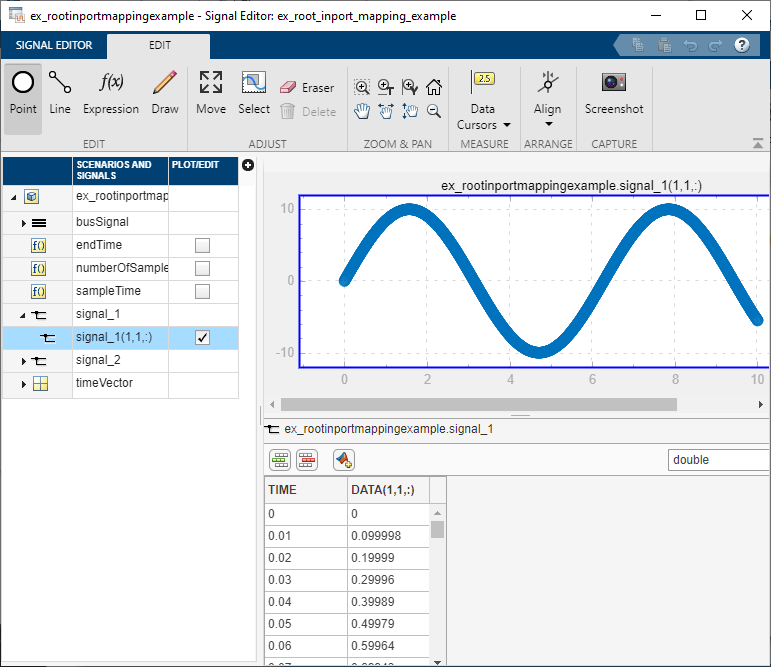This screenshot has width=771, height=667.
Task: Click the home reset-view icon
Action: pyautogui.click(x=434, y=87)
